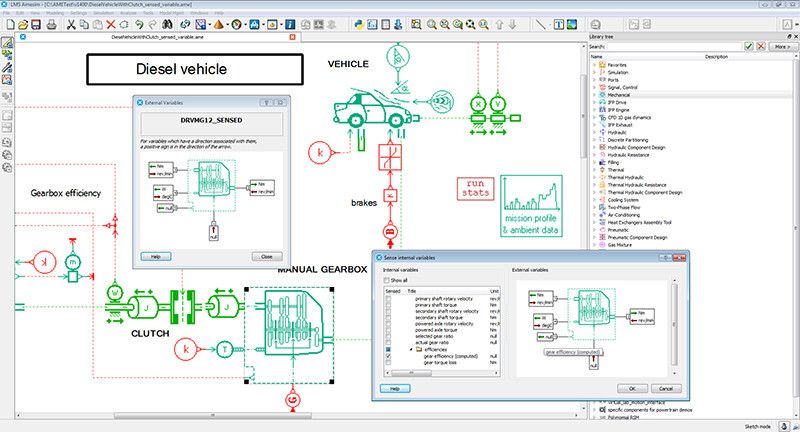Click the Print toolbar icon

(51, 24)
